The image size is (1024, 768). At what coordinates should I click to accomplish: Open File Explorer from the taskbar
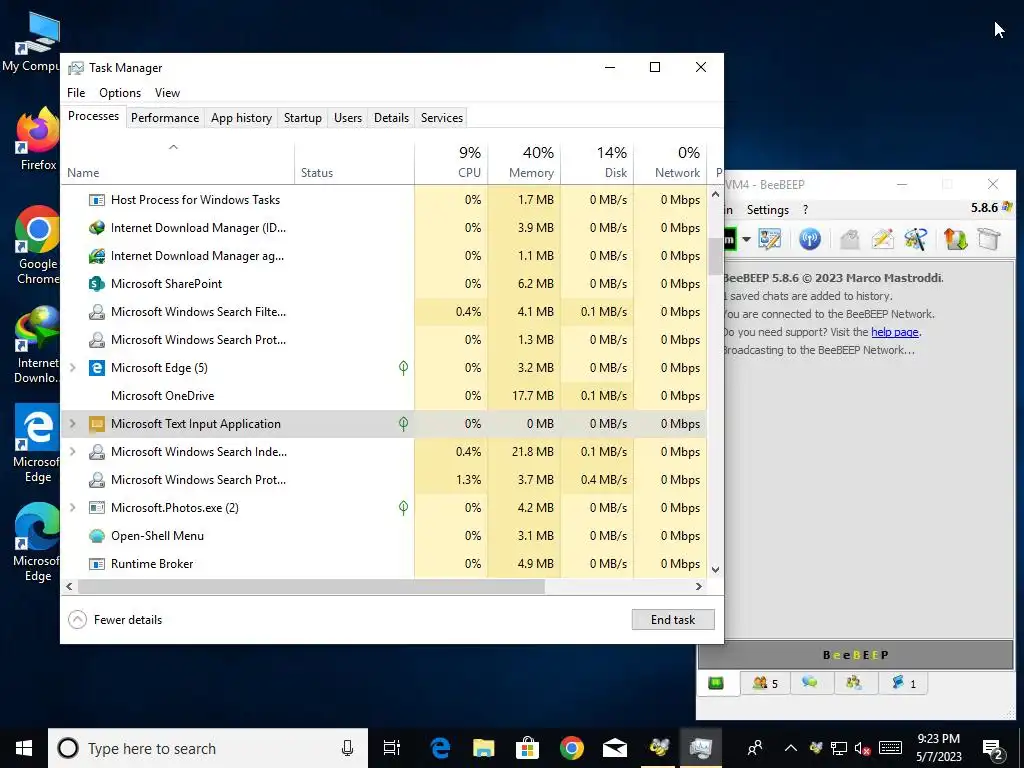tap(484, 748)
